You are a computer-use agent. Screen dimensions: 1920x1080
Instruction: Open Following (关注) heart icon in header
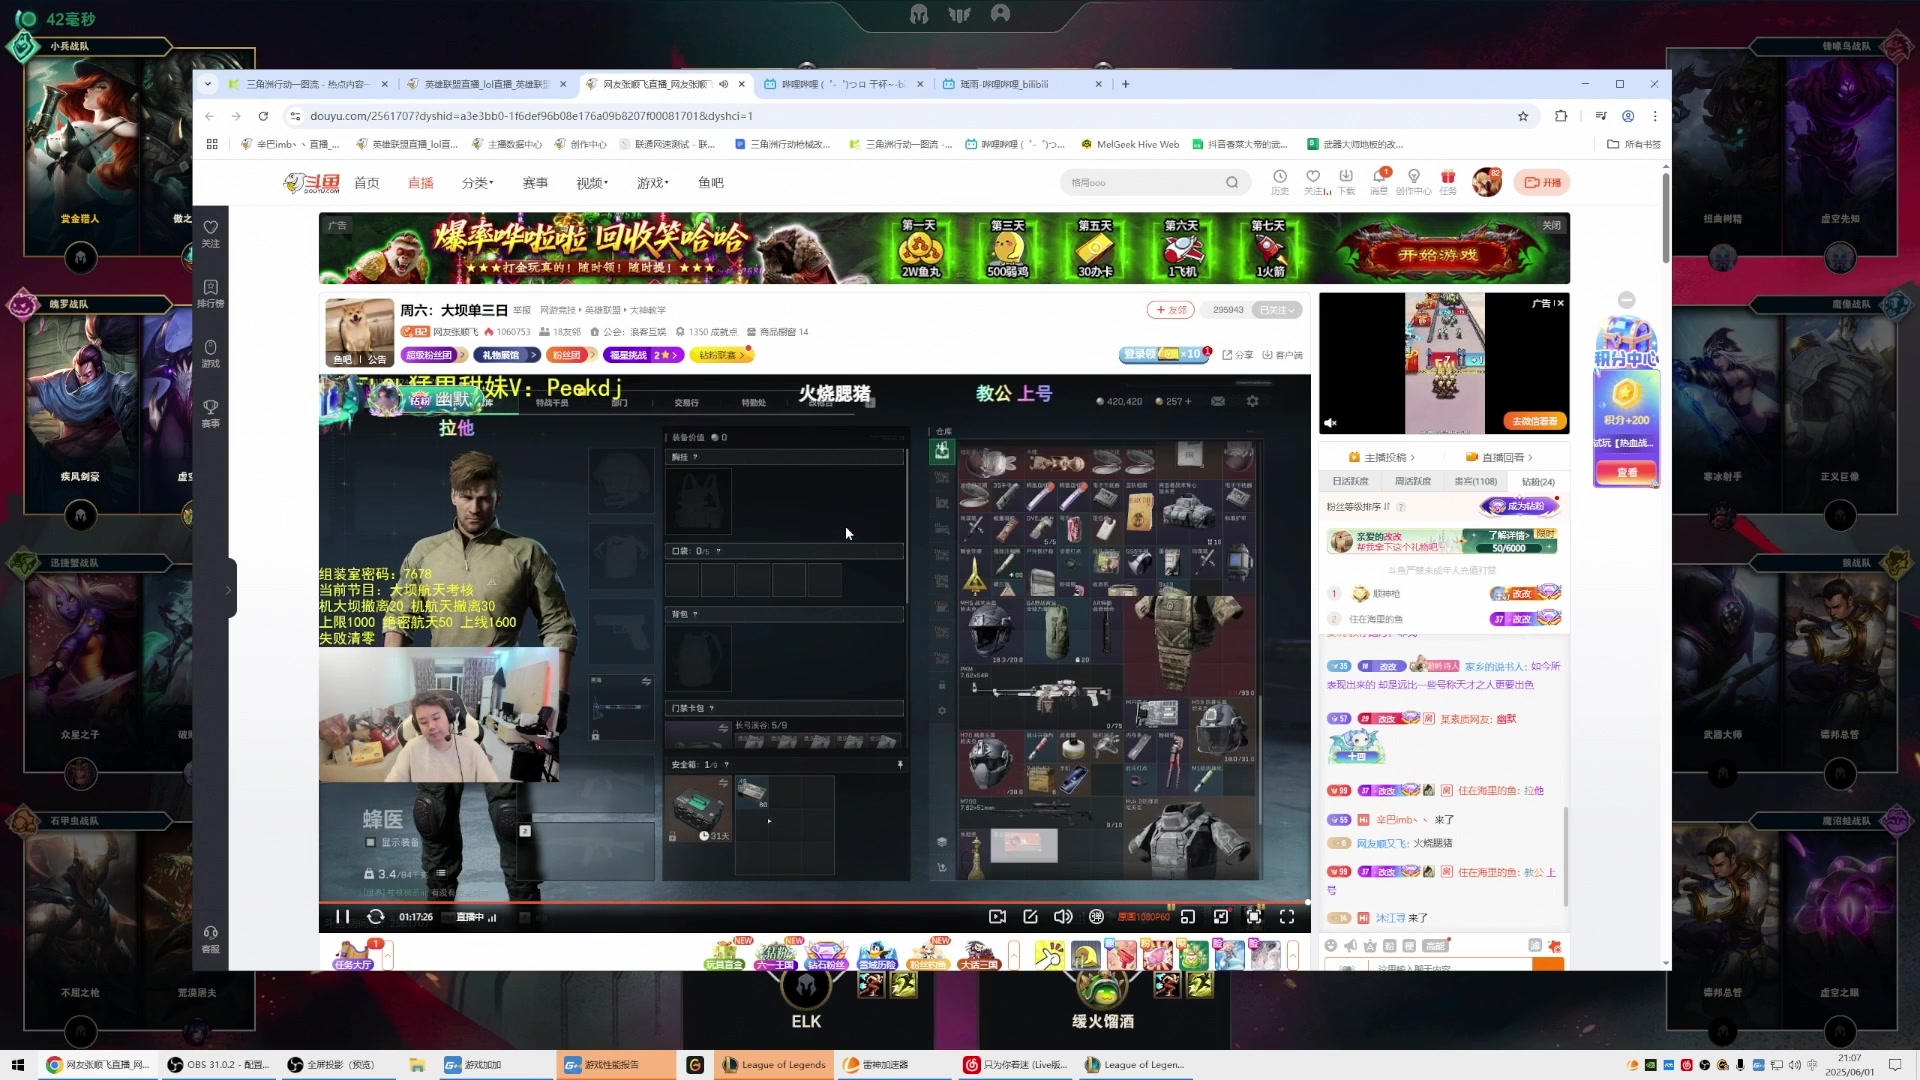1314,181
